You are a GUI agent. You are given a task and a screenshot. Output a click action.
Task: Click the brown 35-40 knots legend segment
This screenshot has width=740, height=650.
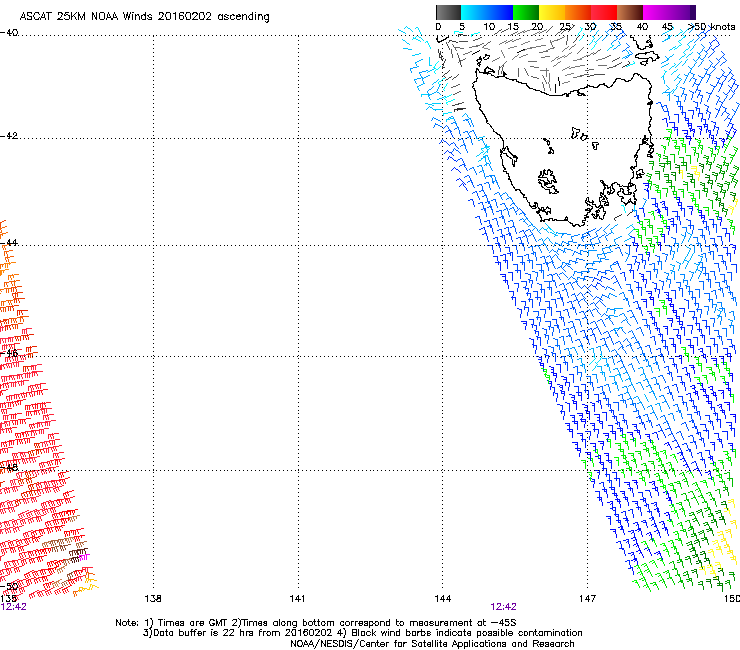tap(630, 12)
